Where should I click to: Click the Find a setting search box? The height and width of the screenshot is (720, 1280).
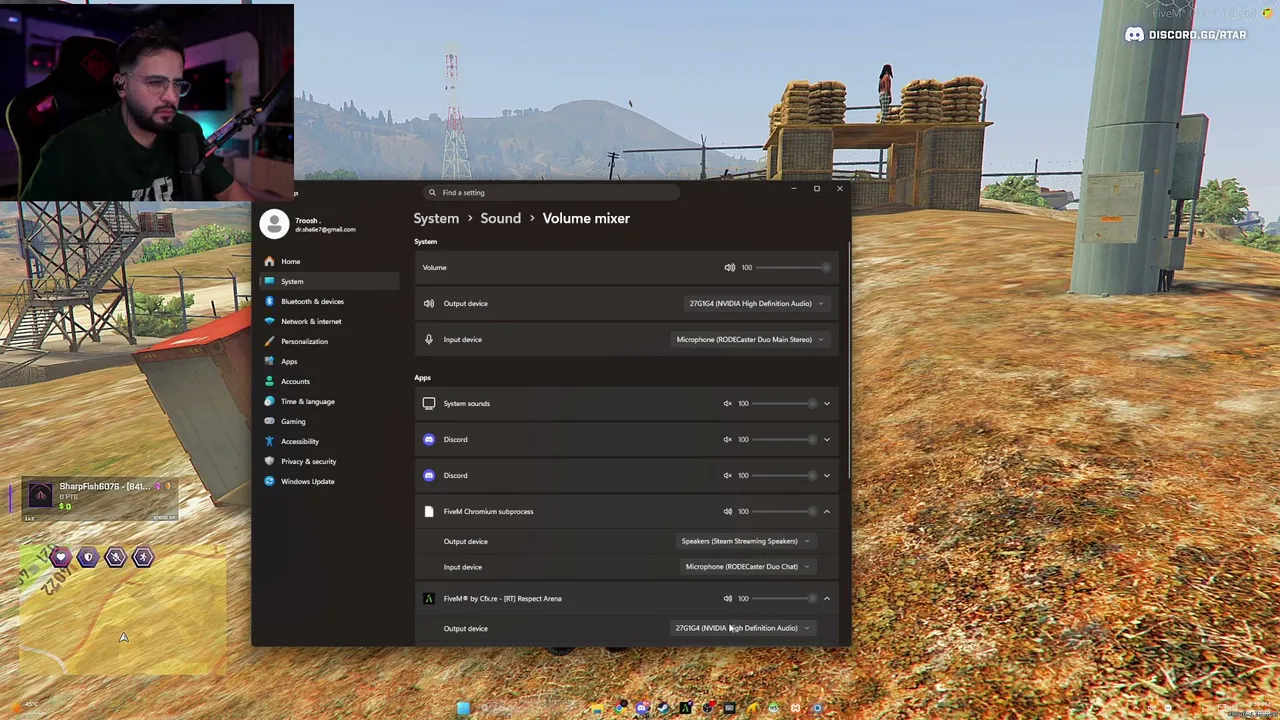pyautogui.click(x=553, y=192)
